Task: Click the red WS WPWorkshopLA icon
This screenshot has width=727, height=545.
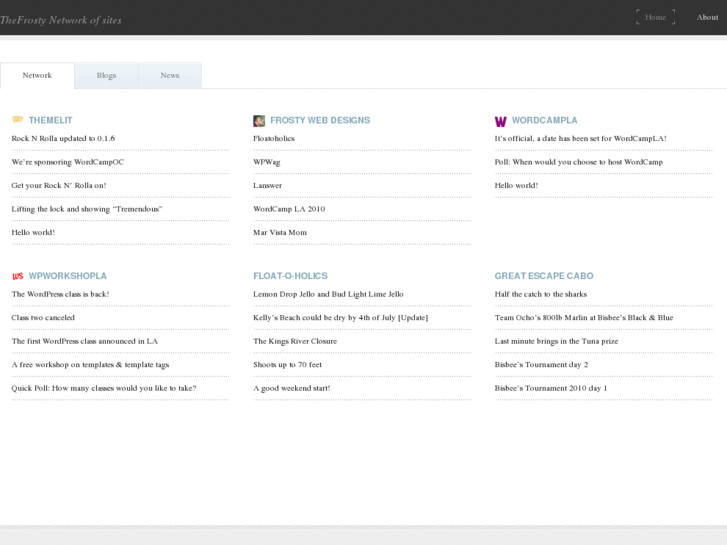Action: pyautogui.click(x=18, y=276)
